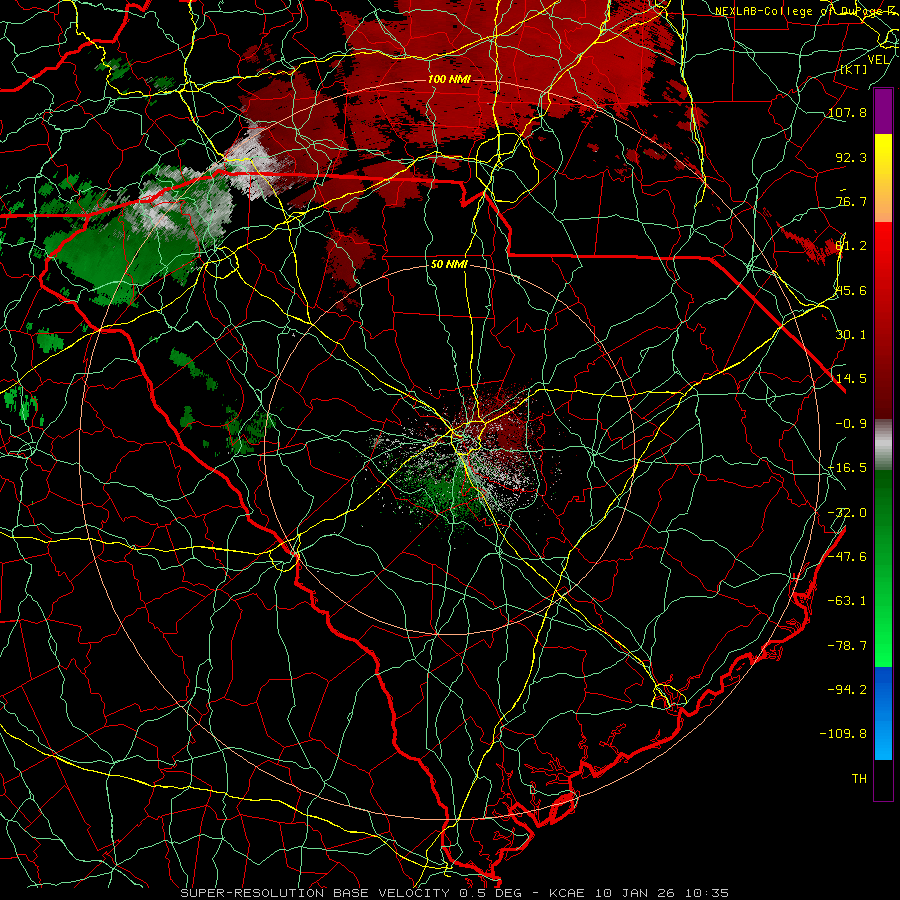Click the "100 NMI" range ring label
Screen dimensions: 900x900
coord(448,79)
